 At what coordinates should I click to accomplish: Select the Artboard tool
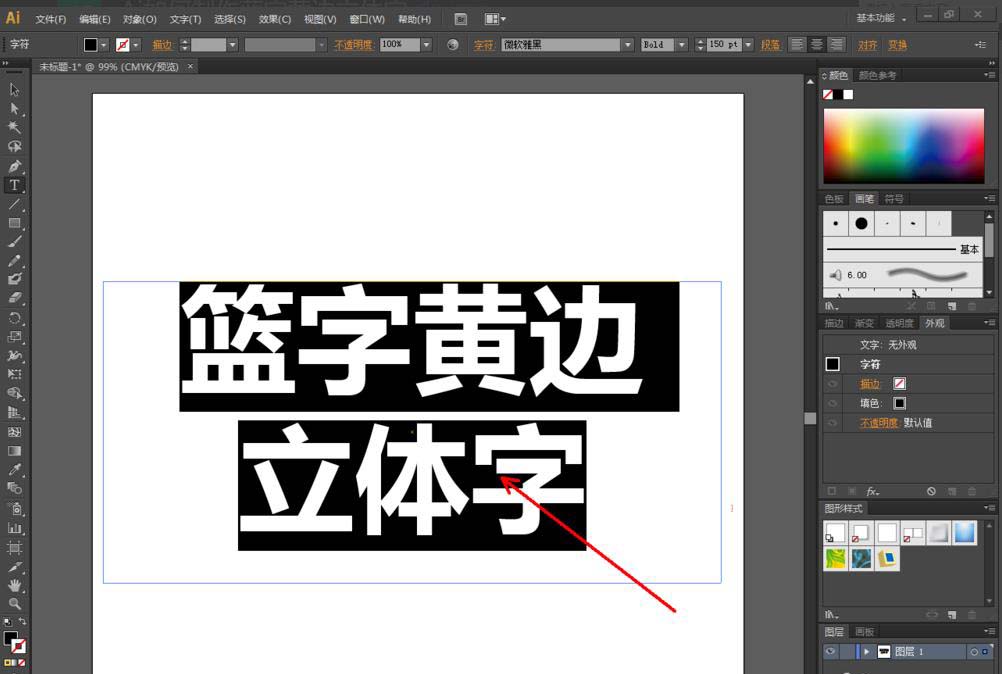click(14, 548)
